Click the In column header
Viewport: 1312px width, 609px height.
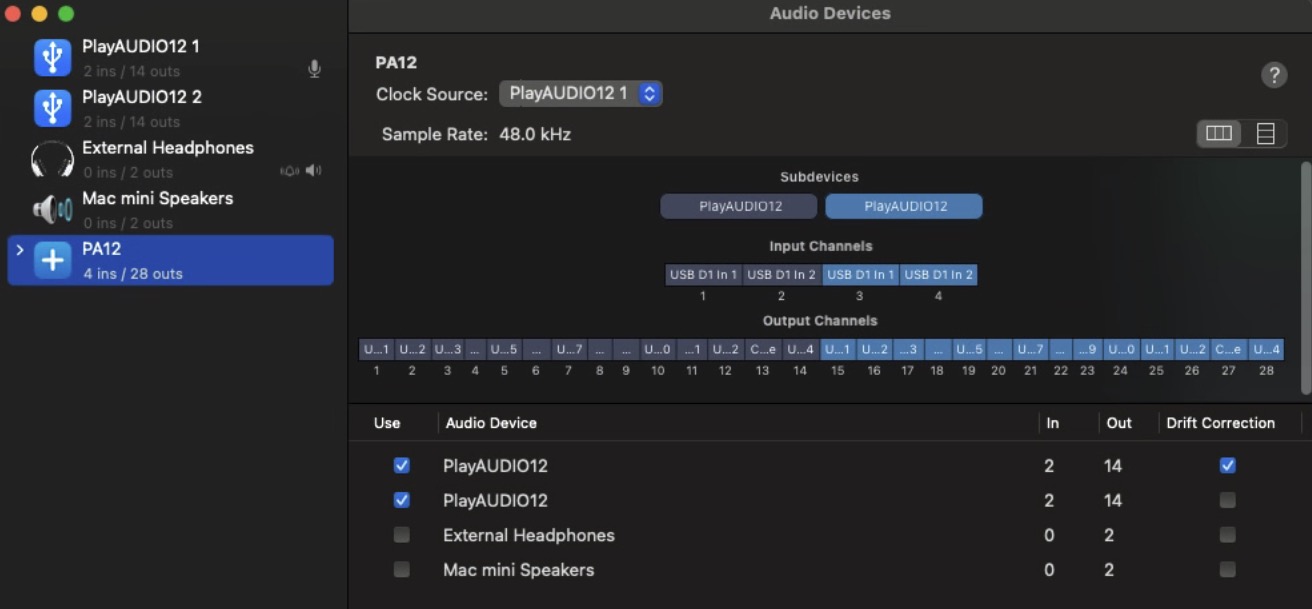[1052, 423]
